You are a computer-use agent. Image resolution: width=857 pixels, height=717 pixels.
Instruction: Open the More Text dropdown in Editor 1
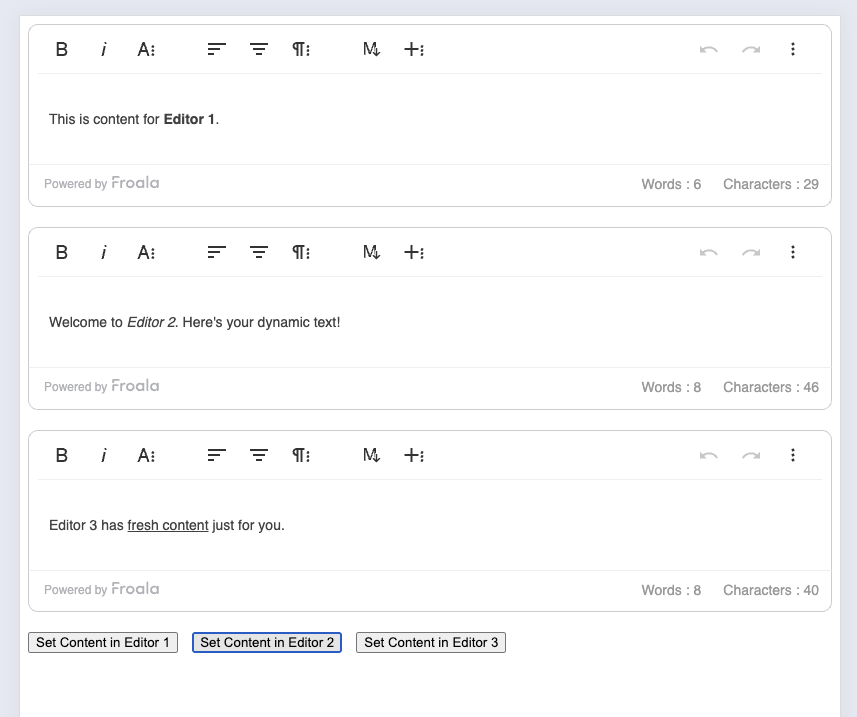(x=146, y=49)
